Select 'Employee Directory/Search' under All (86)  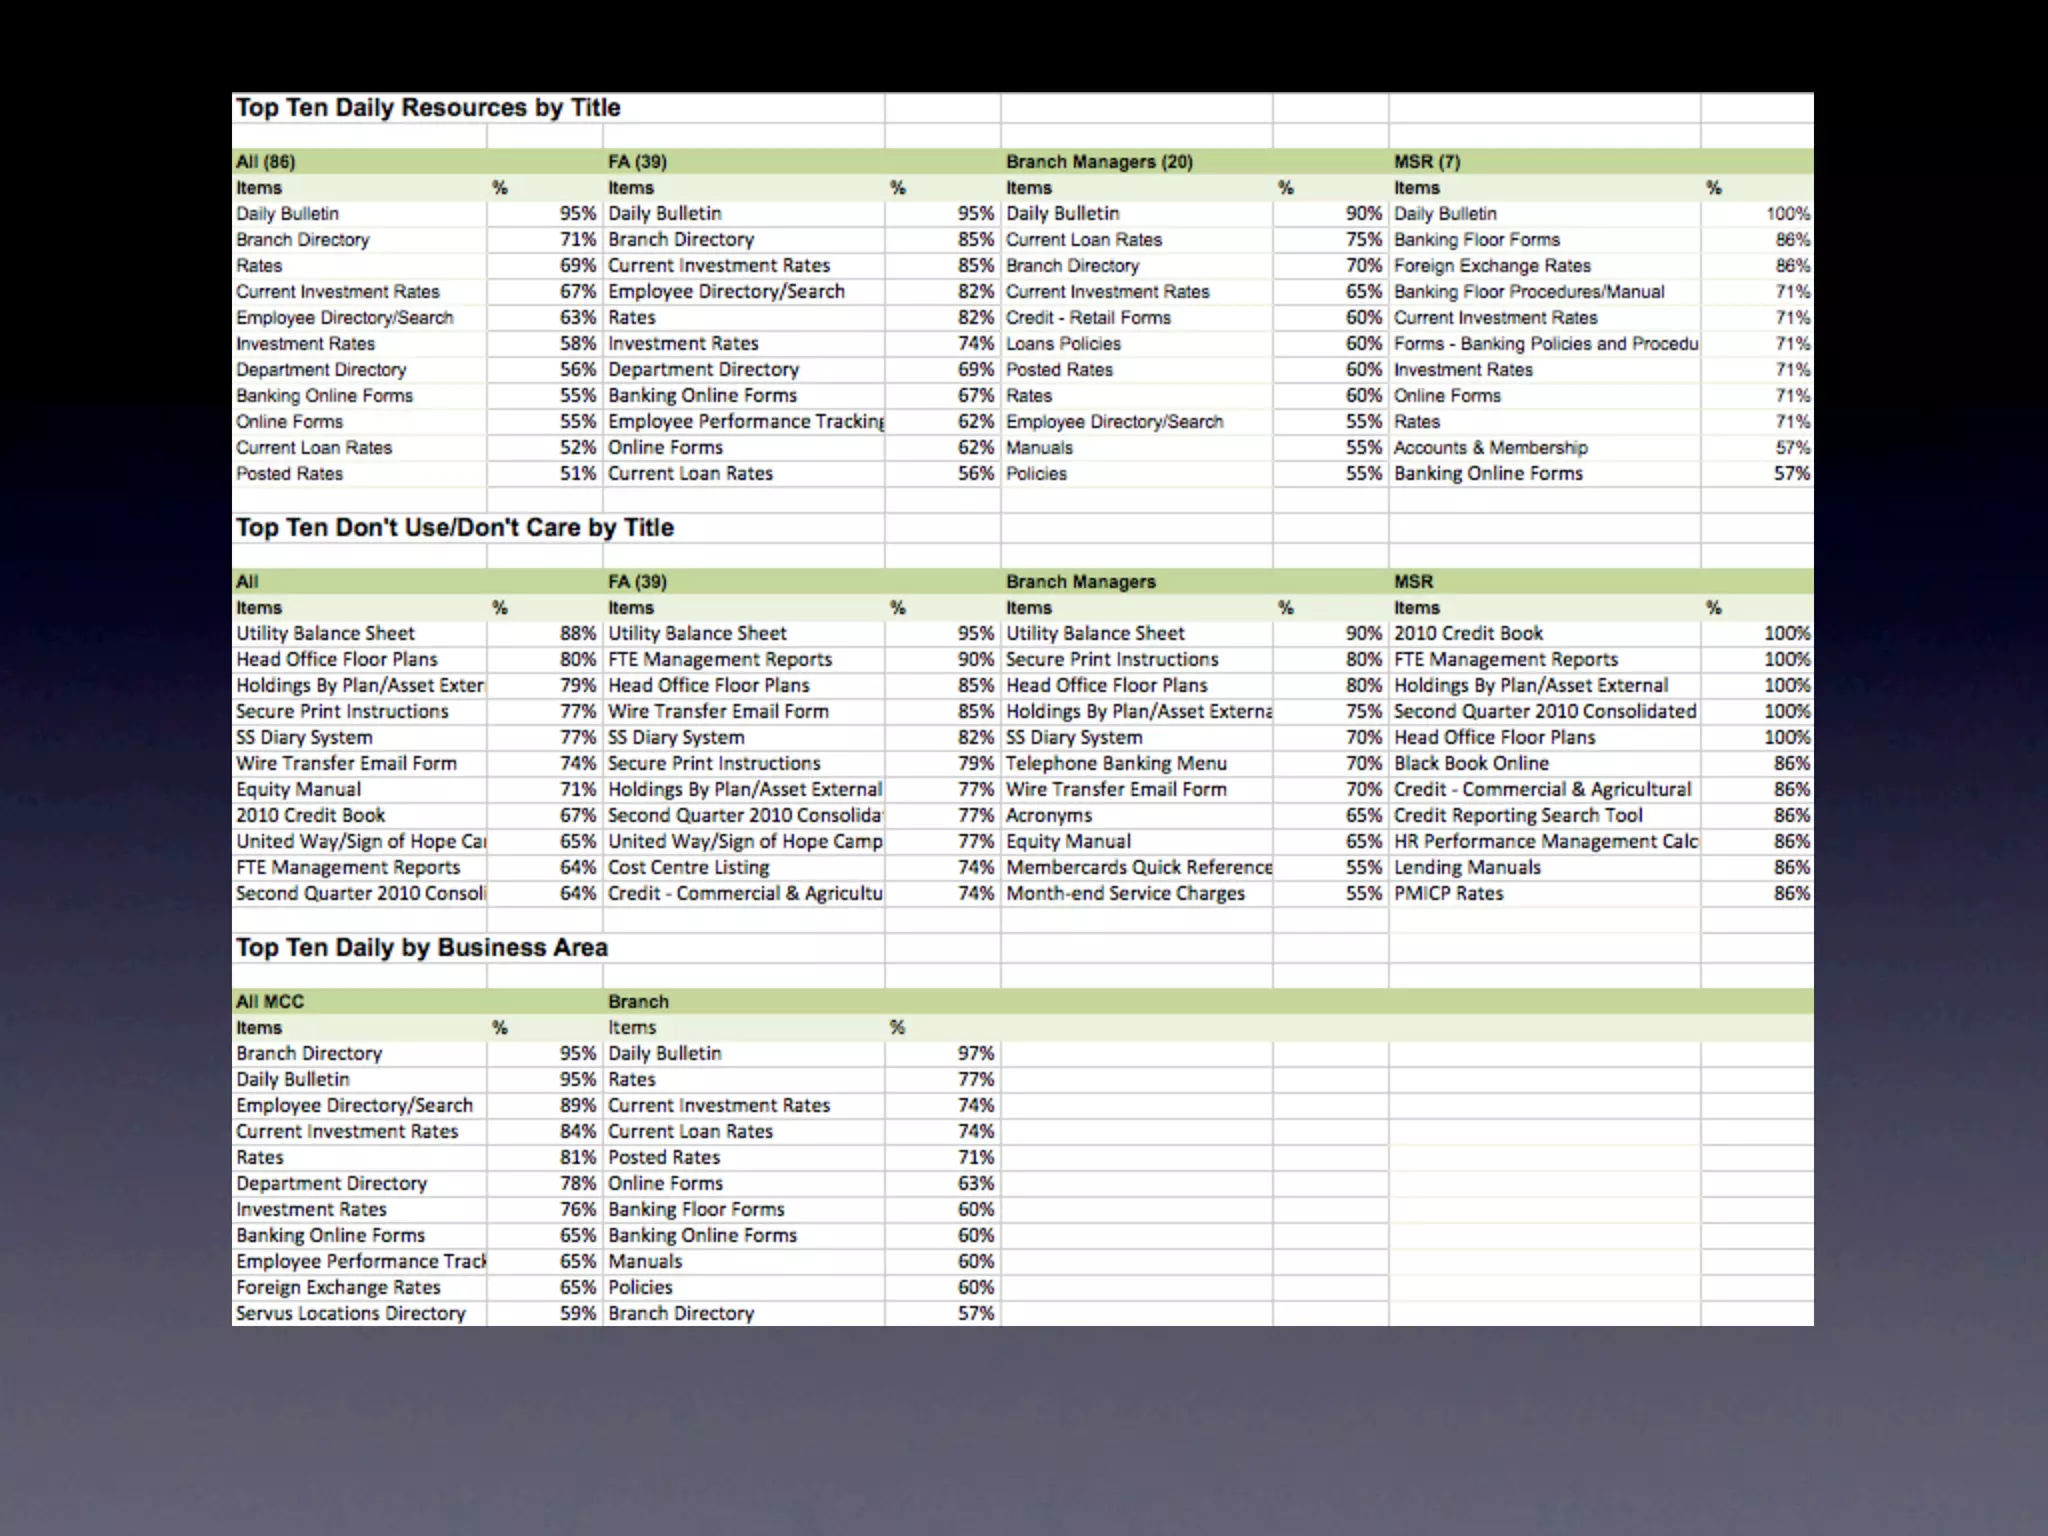[x=345, y=318]
